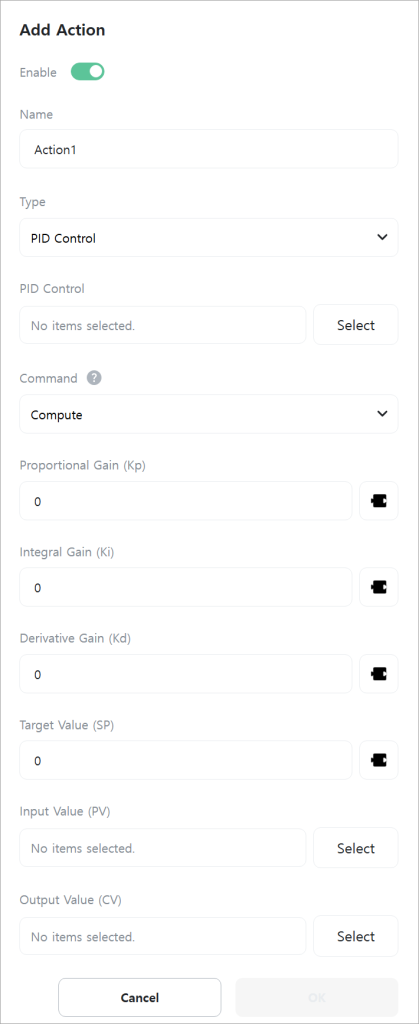Click the Name field containing Action1
The image size is (419, 1024).
(x=209, y=149)
